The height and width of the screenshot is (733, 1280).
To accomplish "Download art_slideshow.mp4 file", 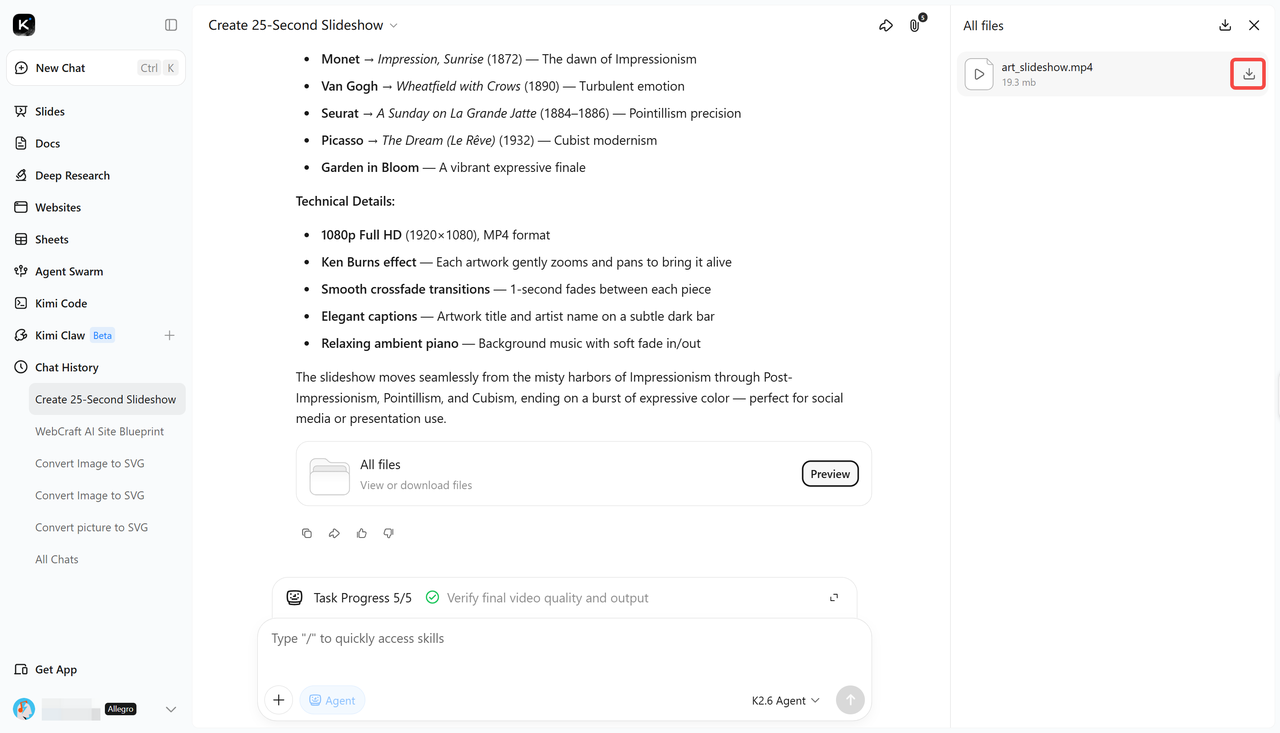I will tap(1248, 74).
